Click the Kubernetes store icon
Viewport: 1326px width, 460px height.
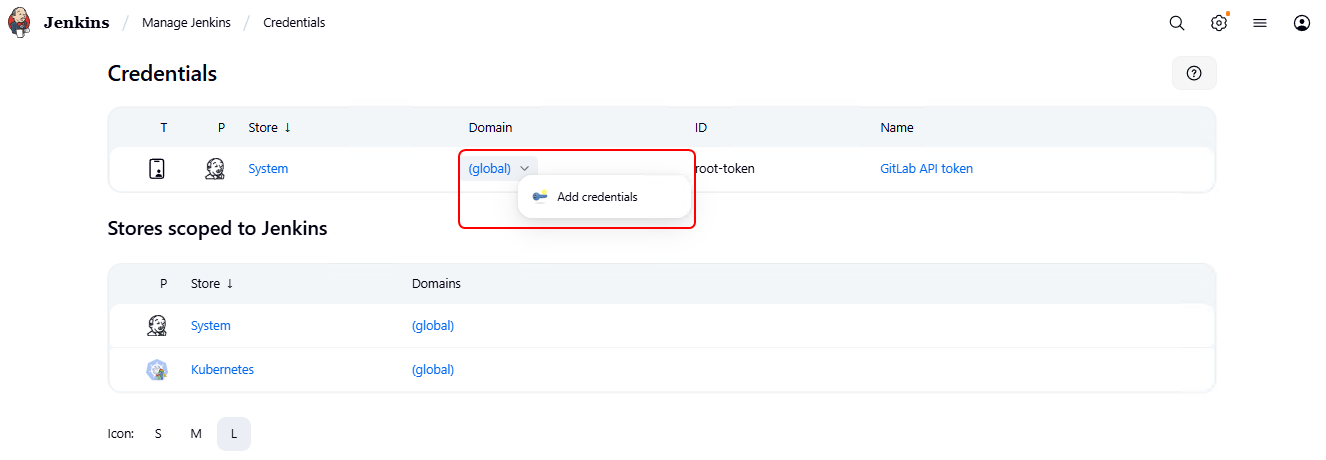[x=157, y=370]
